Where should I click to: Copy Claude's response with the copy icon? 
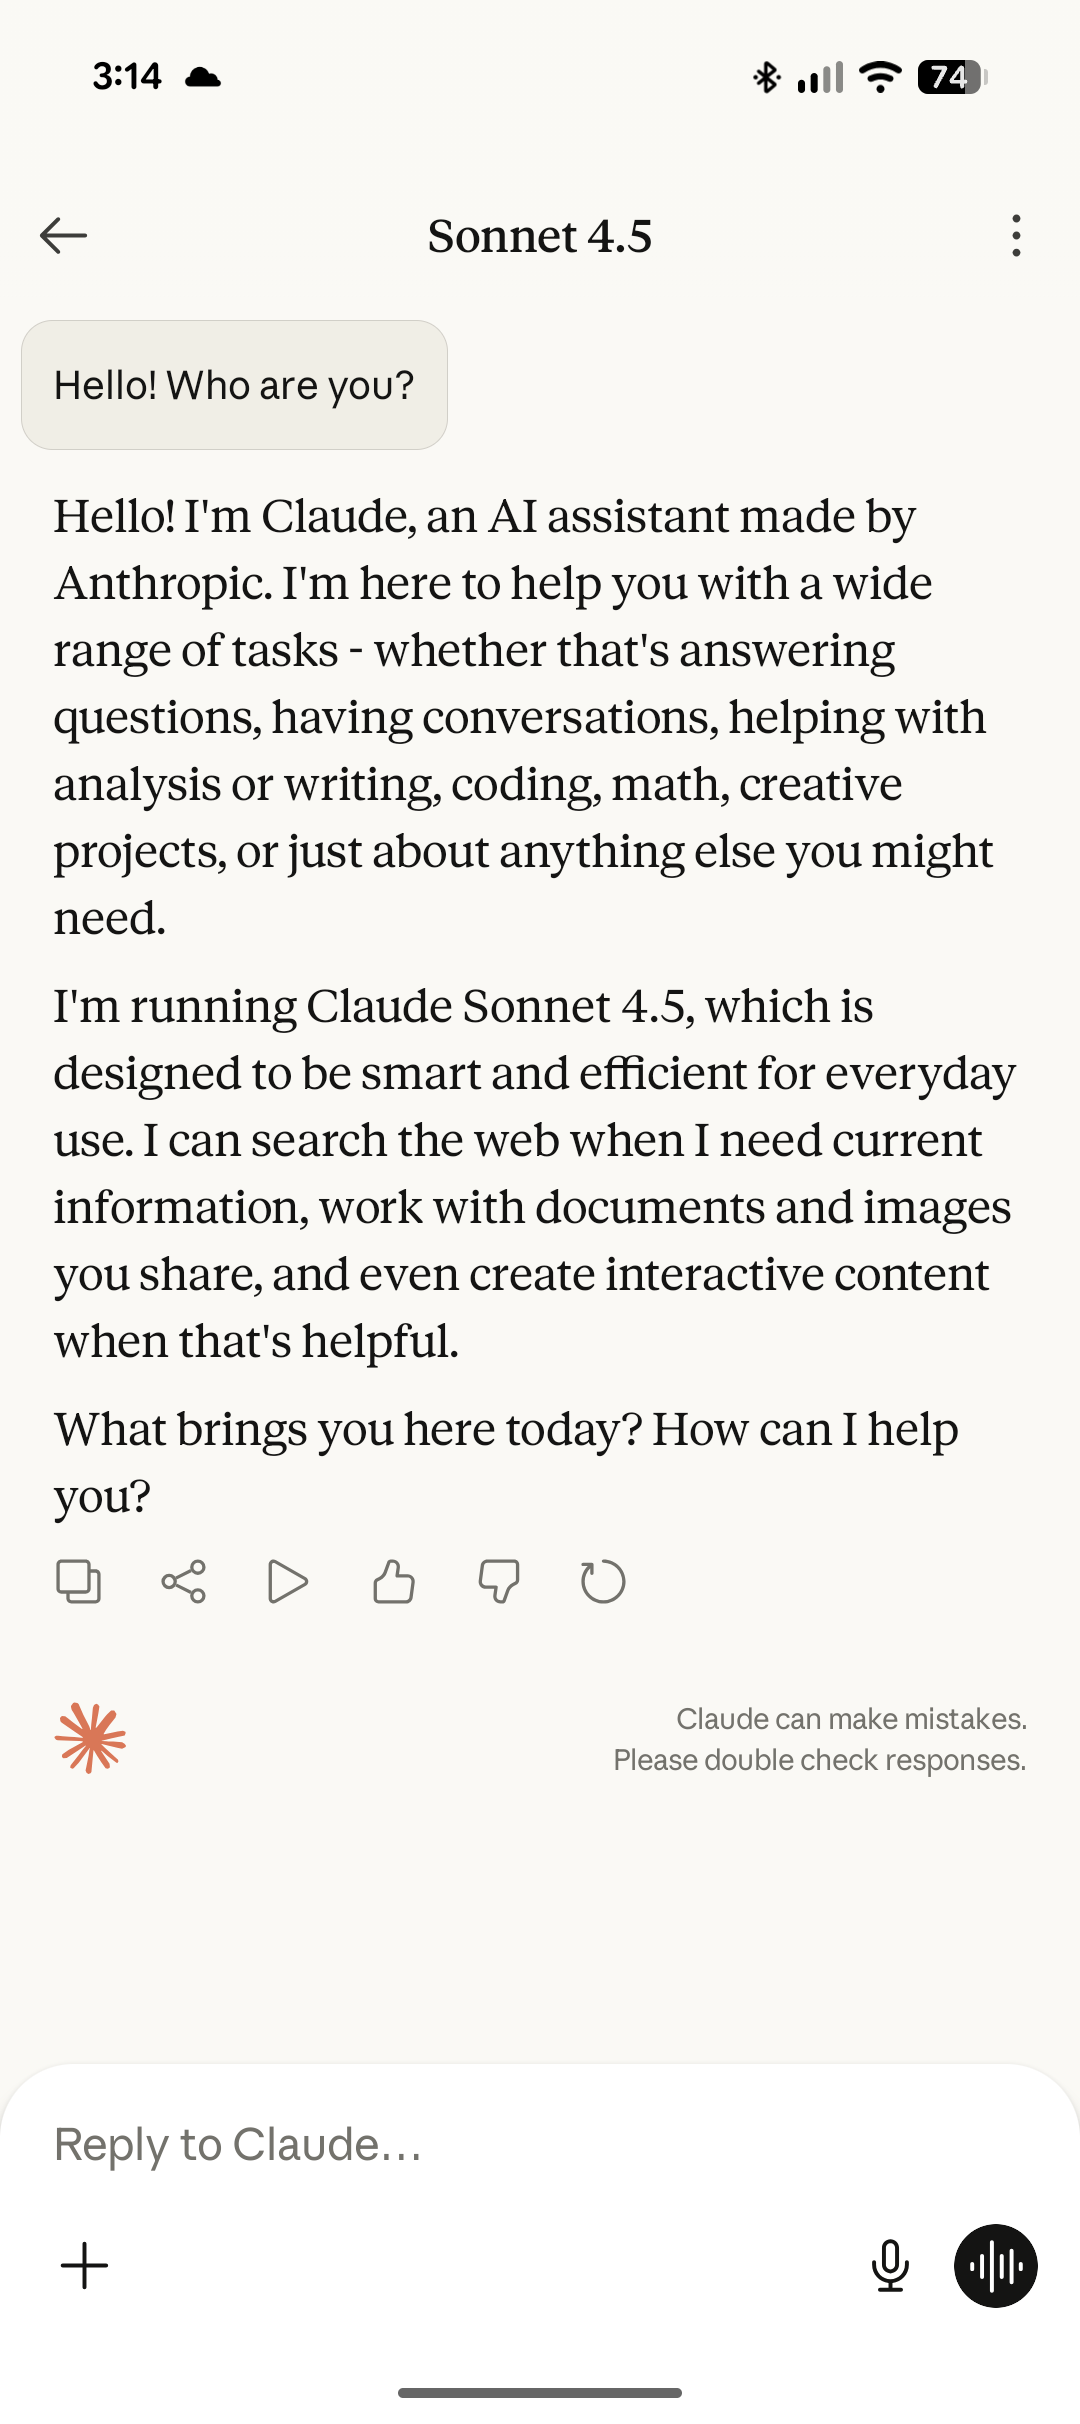coord(78,1582)
